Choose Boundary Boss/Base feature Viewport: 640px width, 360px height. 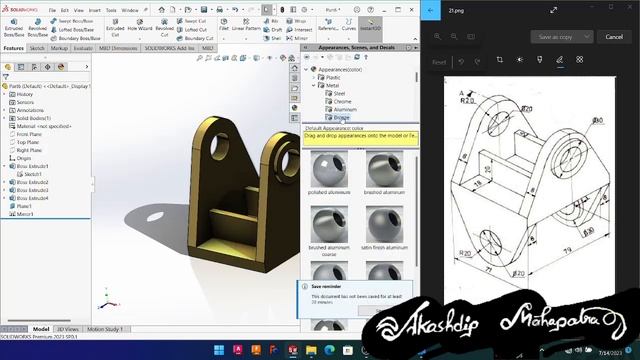(x=76, y=38)
